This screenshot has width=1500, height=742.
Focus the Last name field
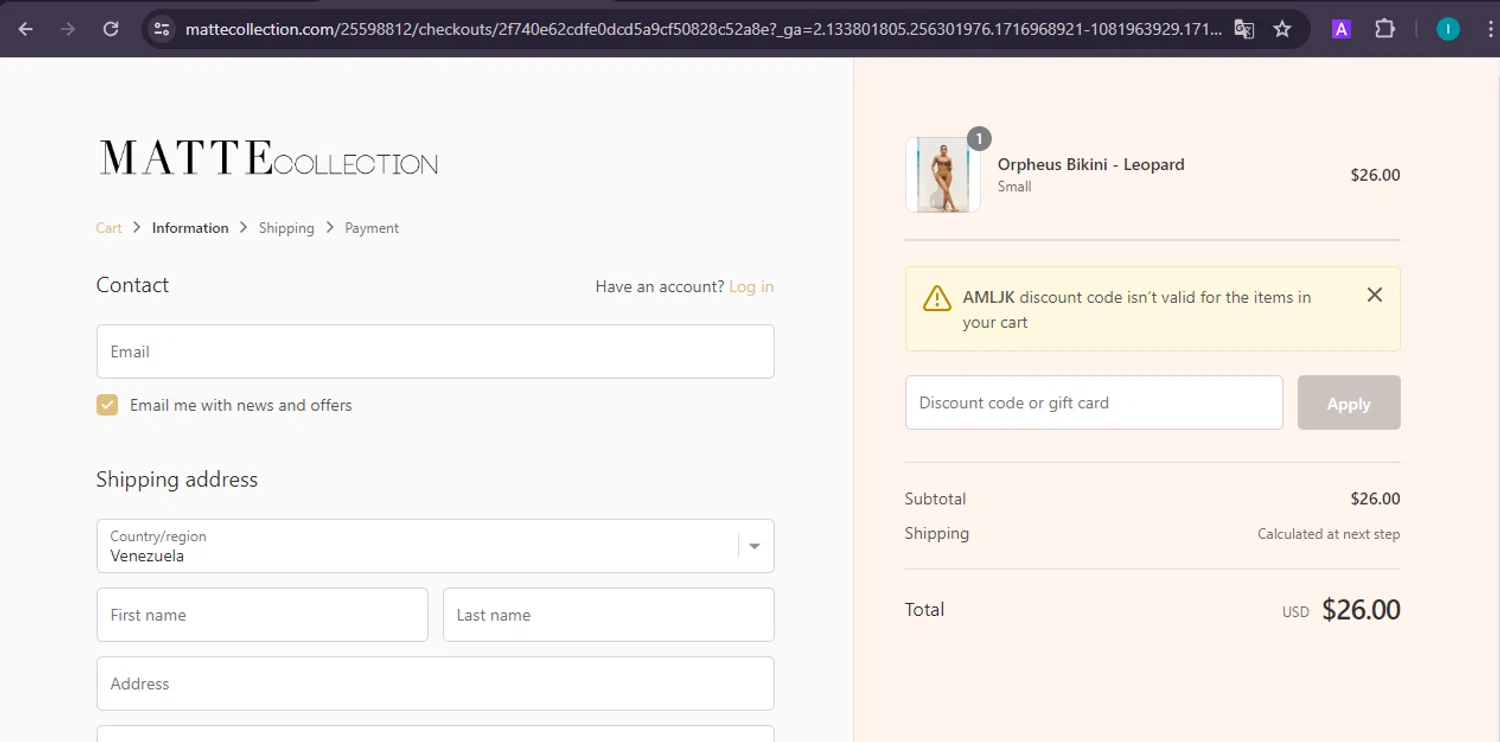pyautogui.click(x=608, y=615)
